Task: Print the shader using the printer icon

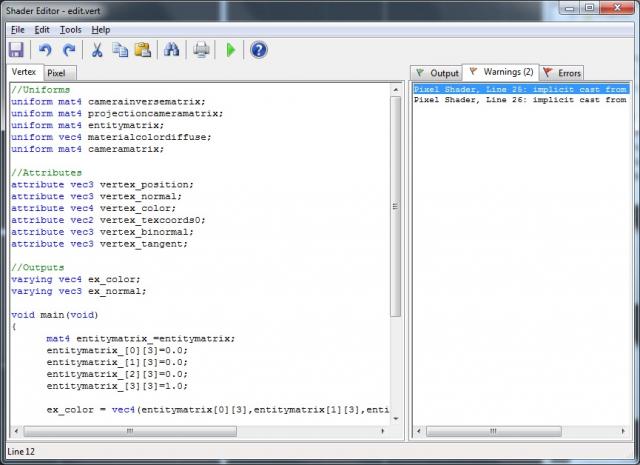Action: pyautogui.click(x=201, y=50)
